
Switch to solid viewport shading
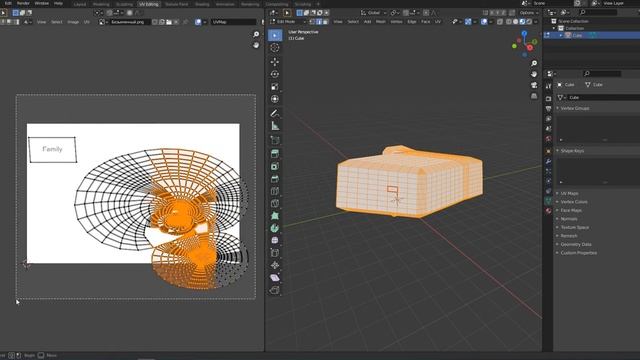click(x=516, y=22)
